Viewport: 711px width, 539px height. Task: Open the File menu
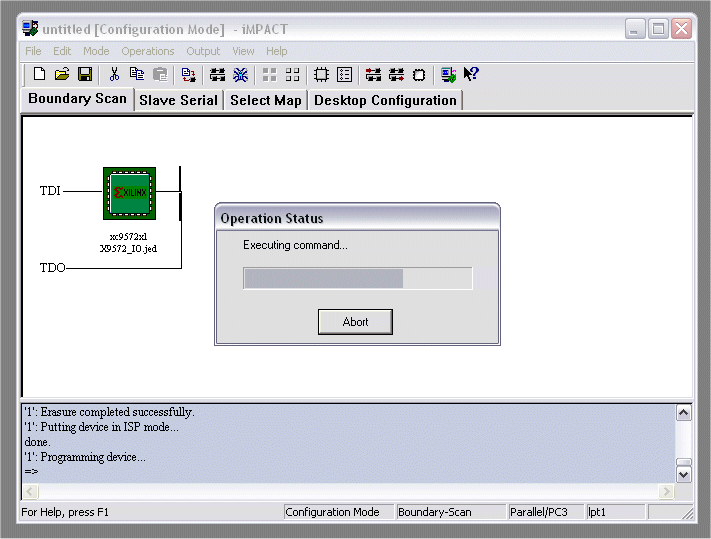33,51
